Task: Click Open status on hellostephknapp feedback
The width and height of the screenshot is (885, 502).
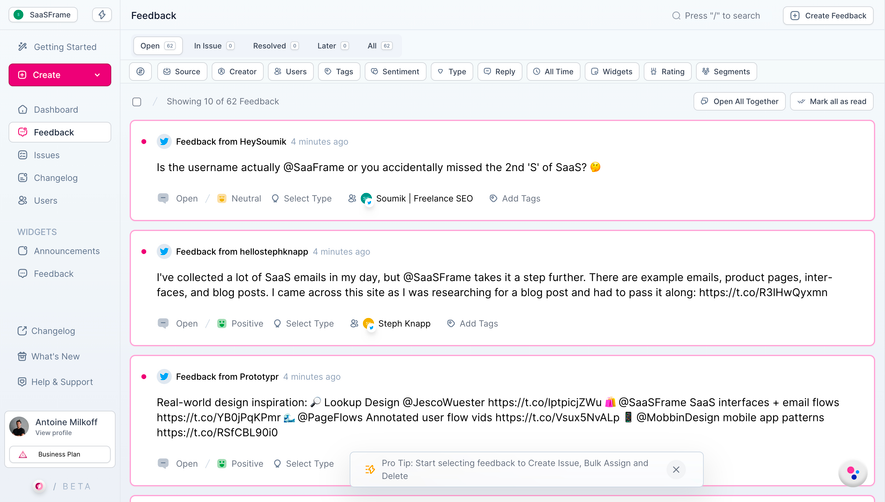Action: 178,324
